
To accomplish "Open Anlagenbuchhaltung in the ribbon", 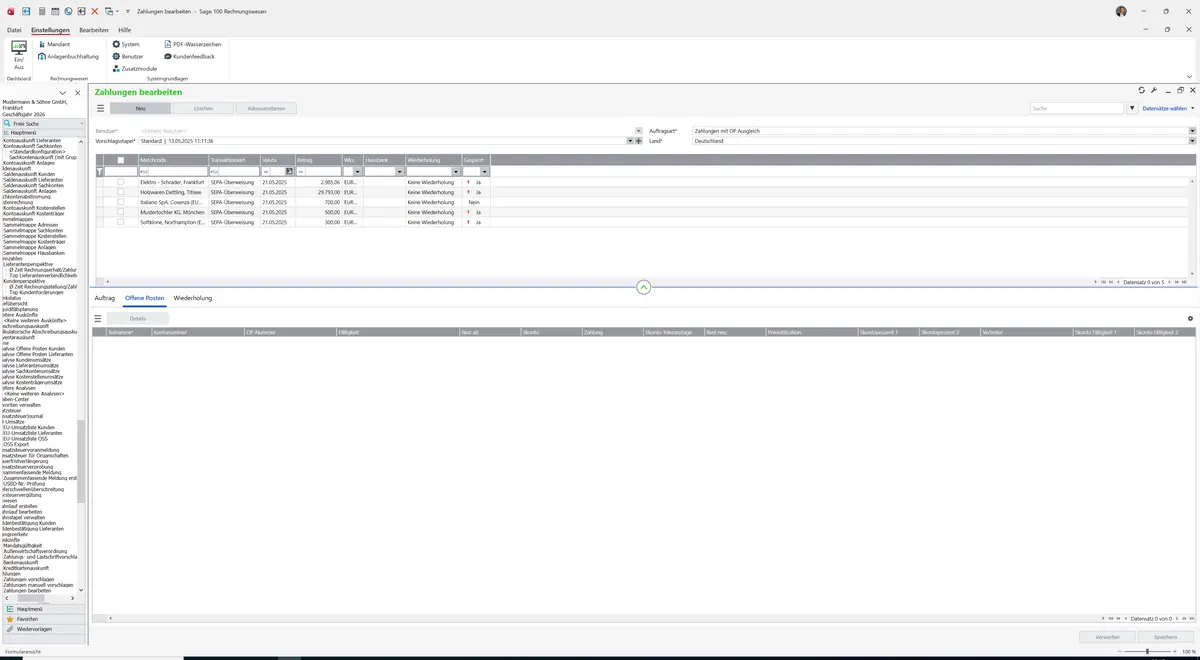I will [x=68, y=56].
